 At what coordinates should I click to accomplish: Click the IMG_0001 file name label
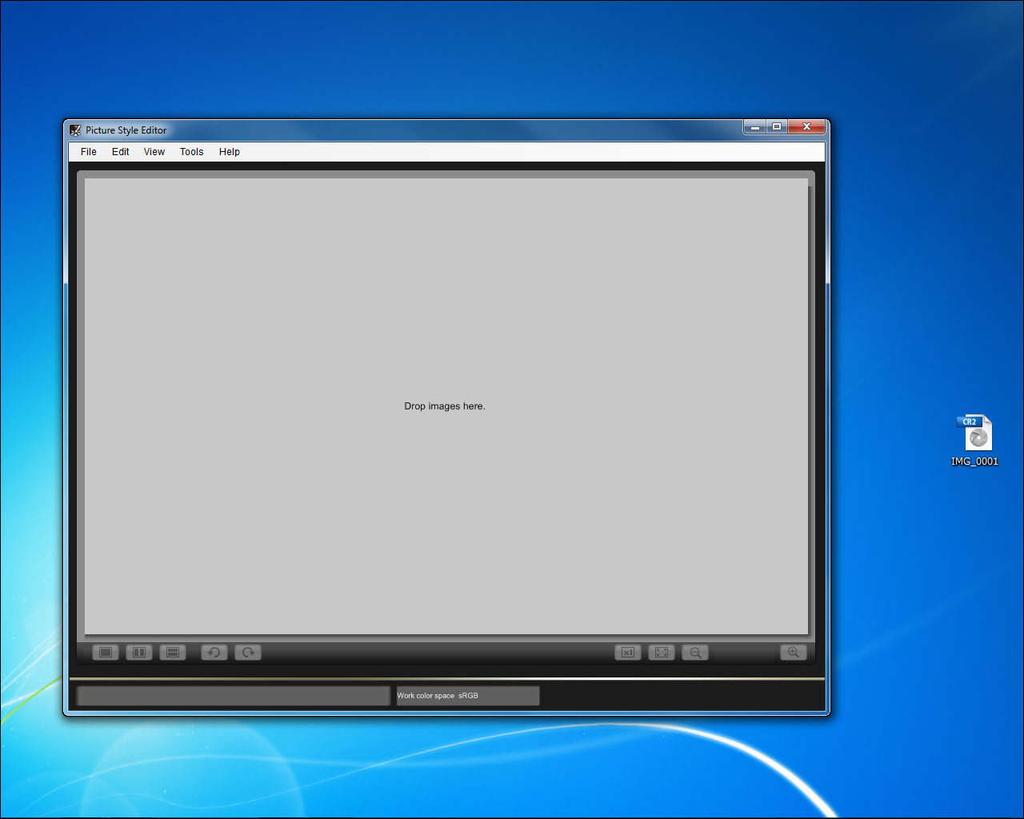click(x=975, y=461)
